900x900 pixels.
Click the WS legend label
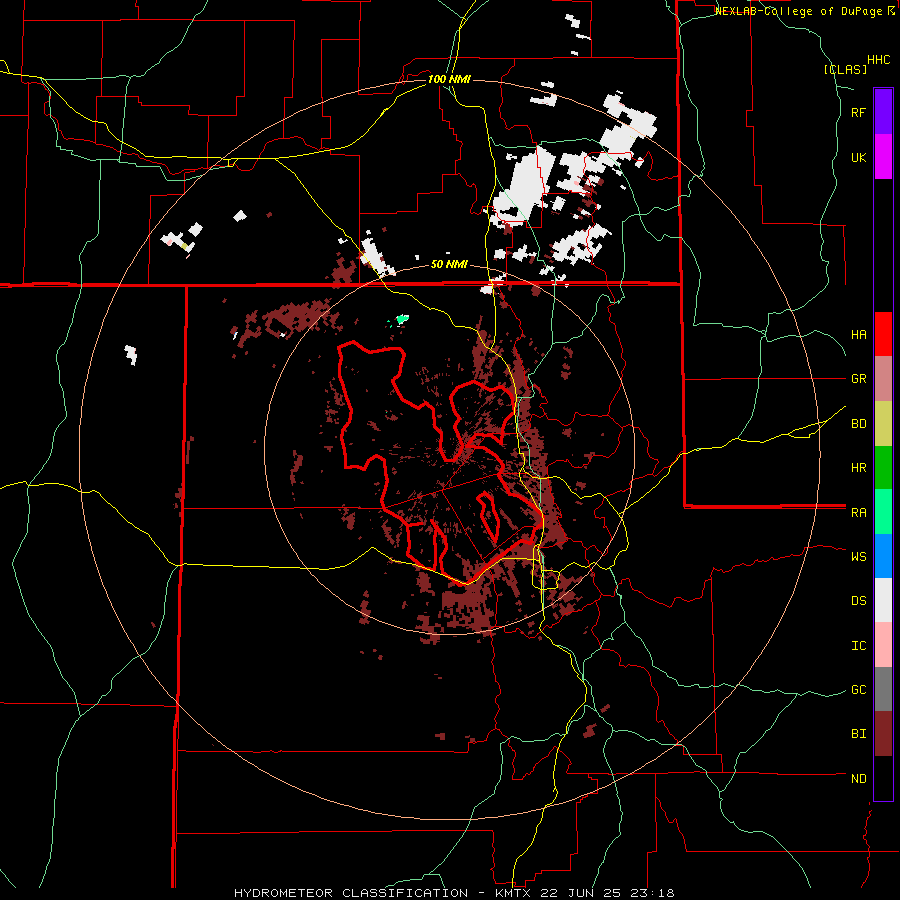858,556
